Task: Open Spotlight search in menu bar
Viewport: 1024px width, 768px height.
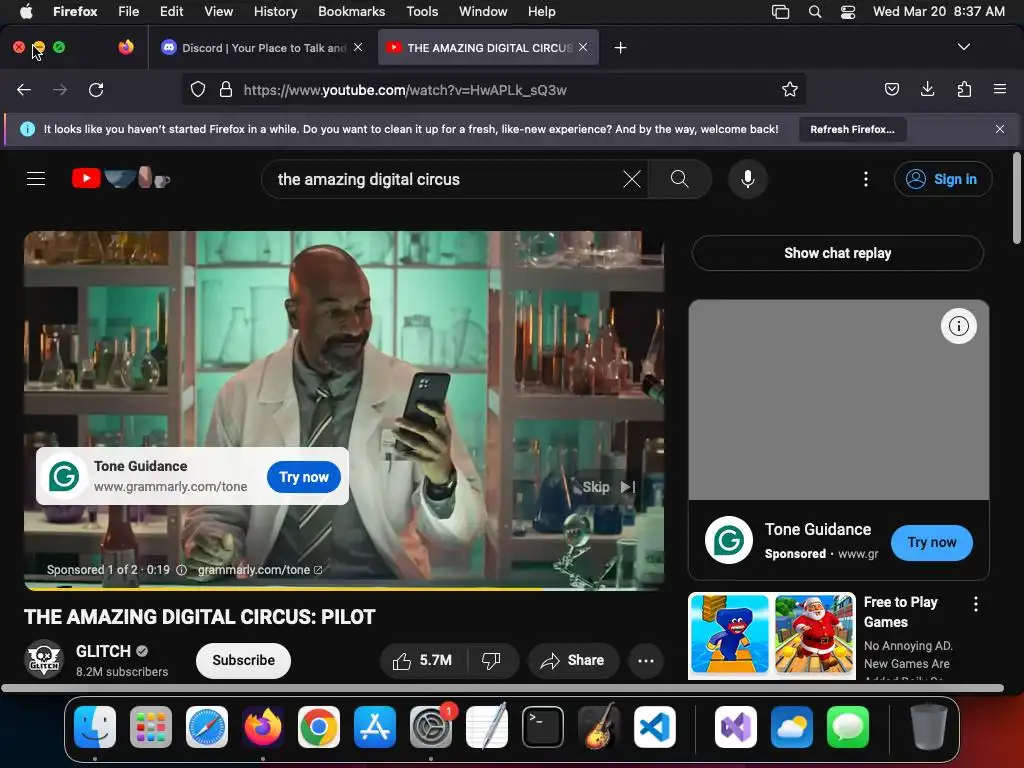Action: pos(814,12)
